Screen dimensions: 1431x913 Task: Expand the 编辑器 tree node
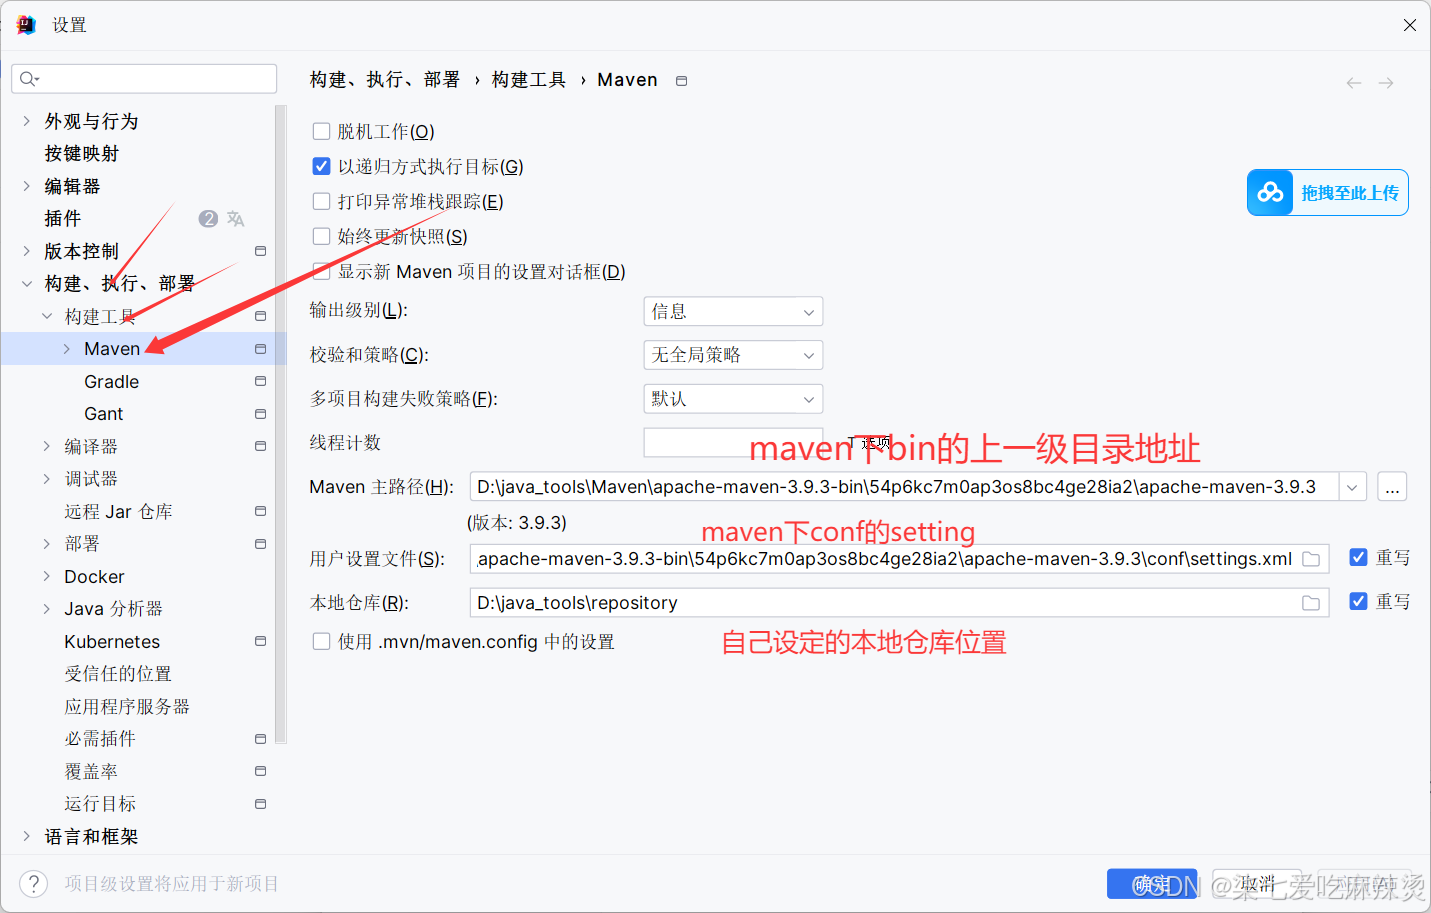pos(27,186)
